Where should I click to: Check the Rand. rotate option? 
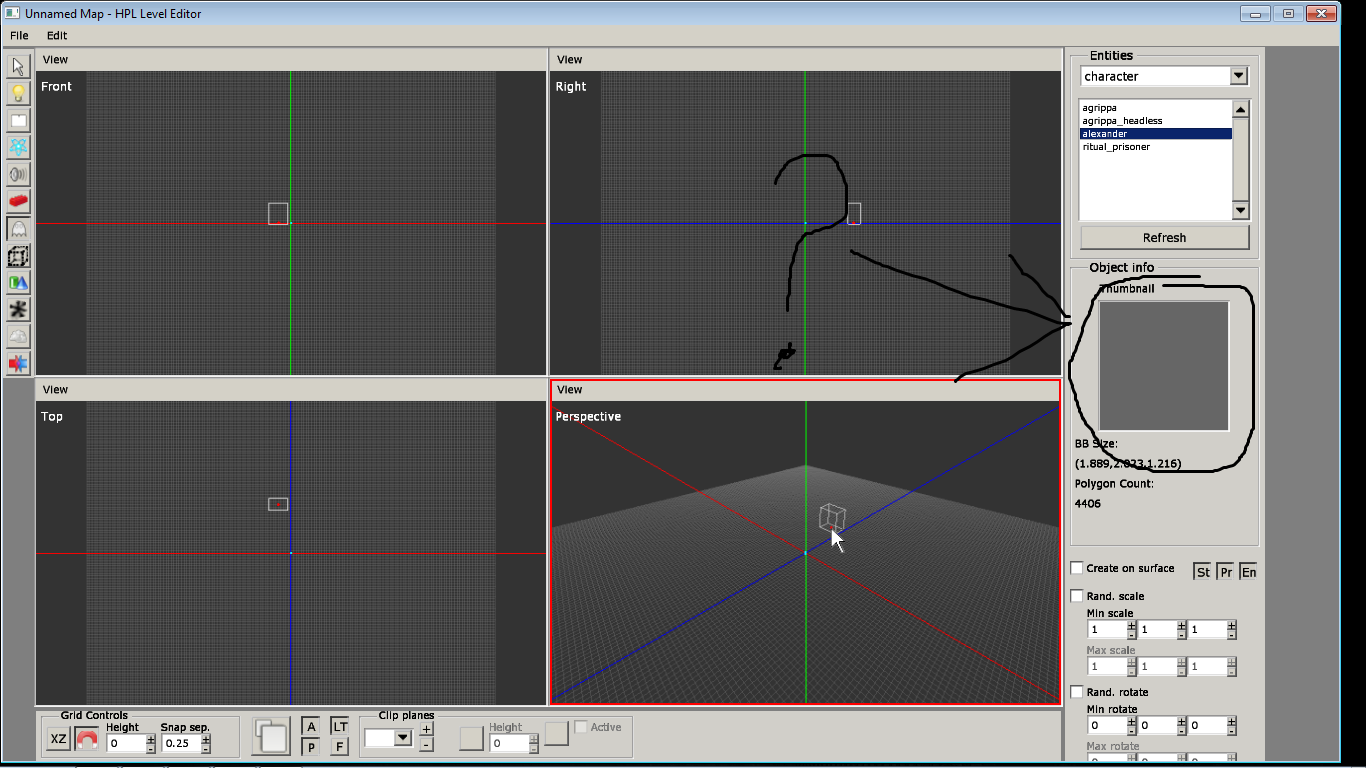tap(1077, 692)
